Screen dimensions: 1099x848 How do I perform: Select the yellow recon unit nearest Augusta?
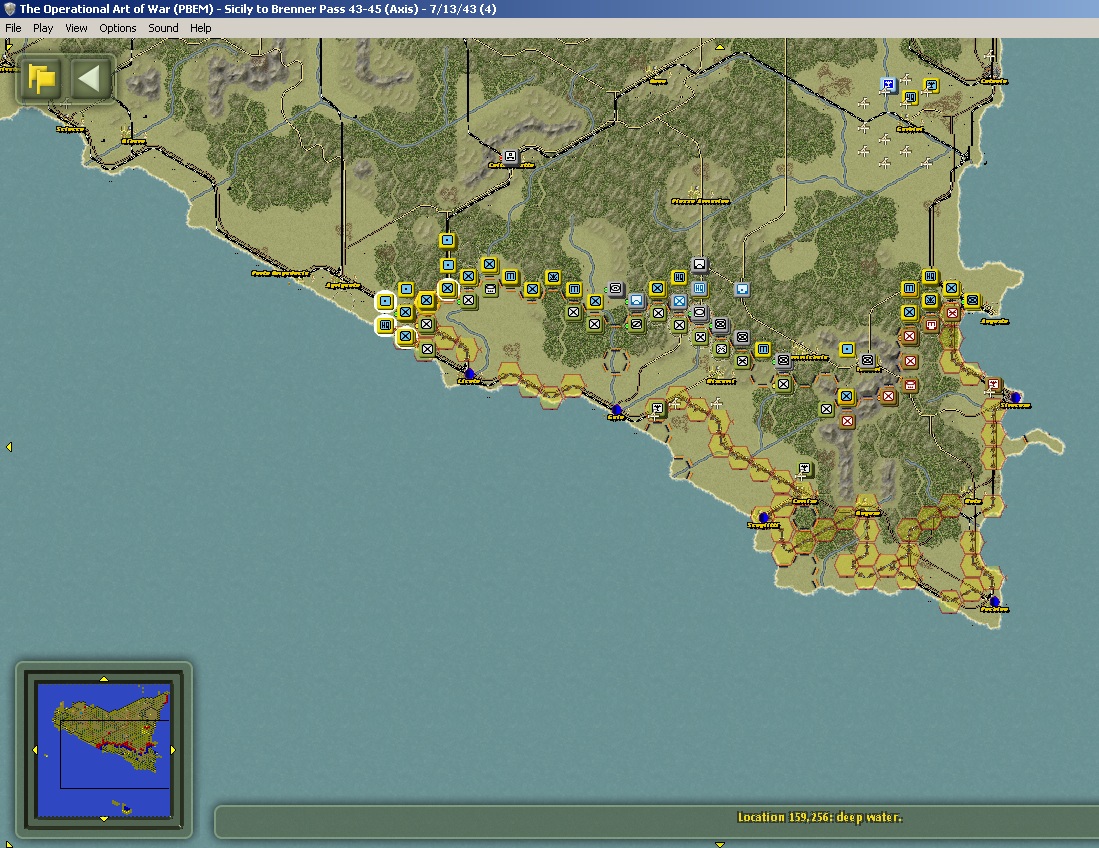click(972, 300)
